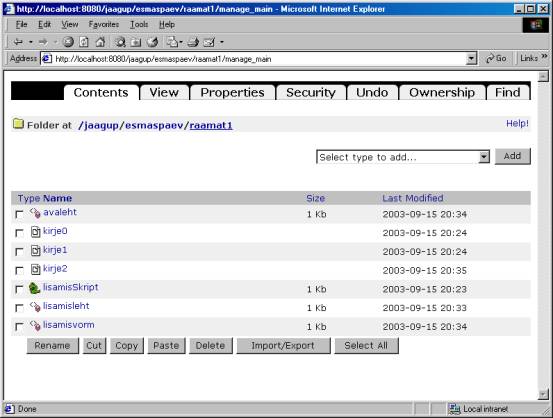
Task: Click the Stop loading toolbar icon
Action: pyautogui.click(x=68, y=42)
